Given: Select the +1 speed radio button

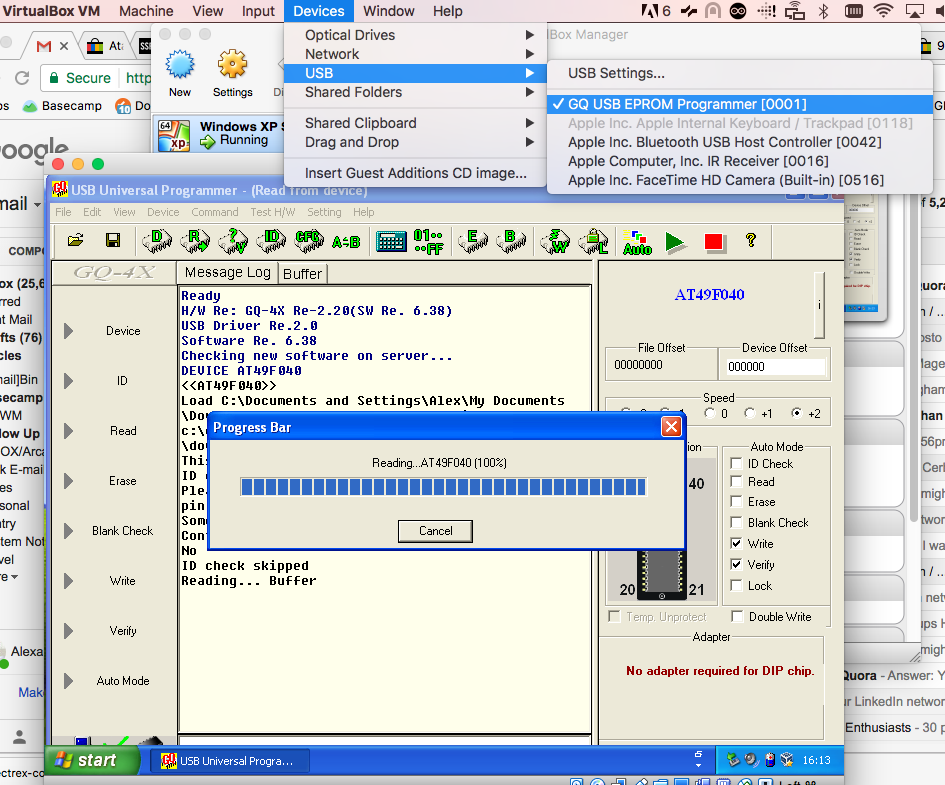Looking at the screenshot, I should tap(751, 413).
